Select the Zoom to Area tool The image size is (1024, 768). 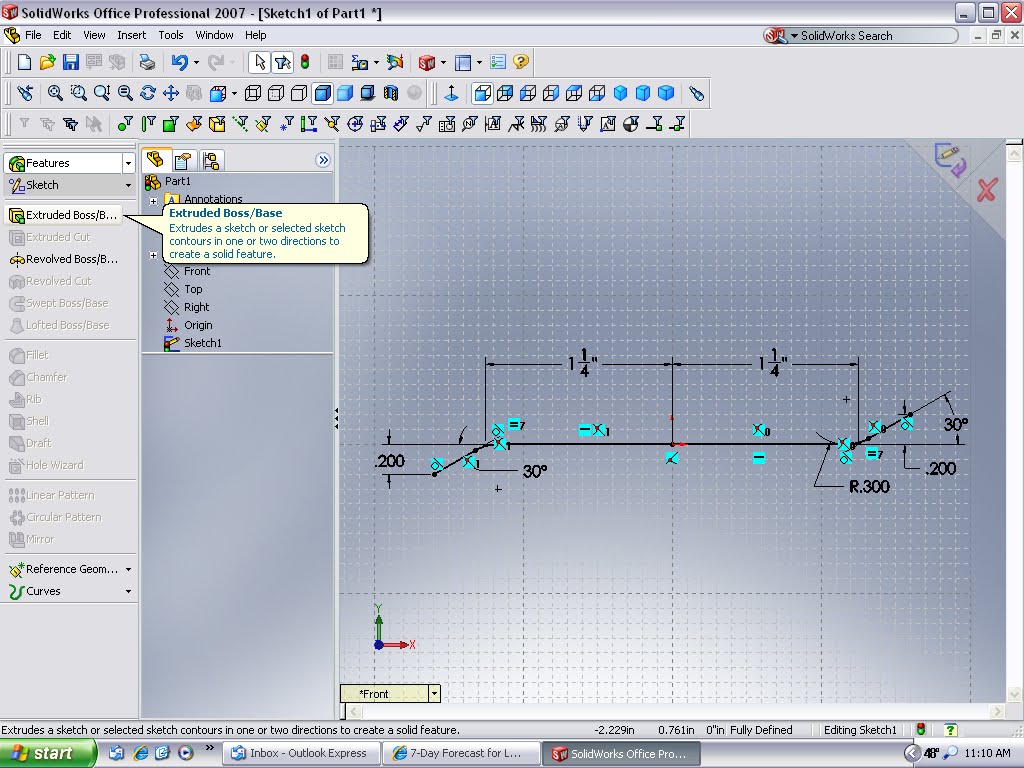point(78,93)
